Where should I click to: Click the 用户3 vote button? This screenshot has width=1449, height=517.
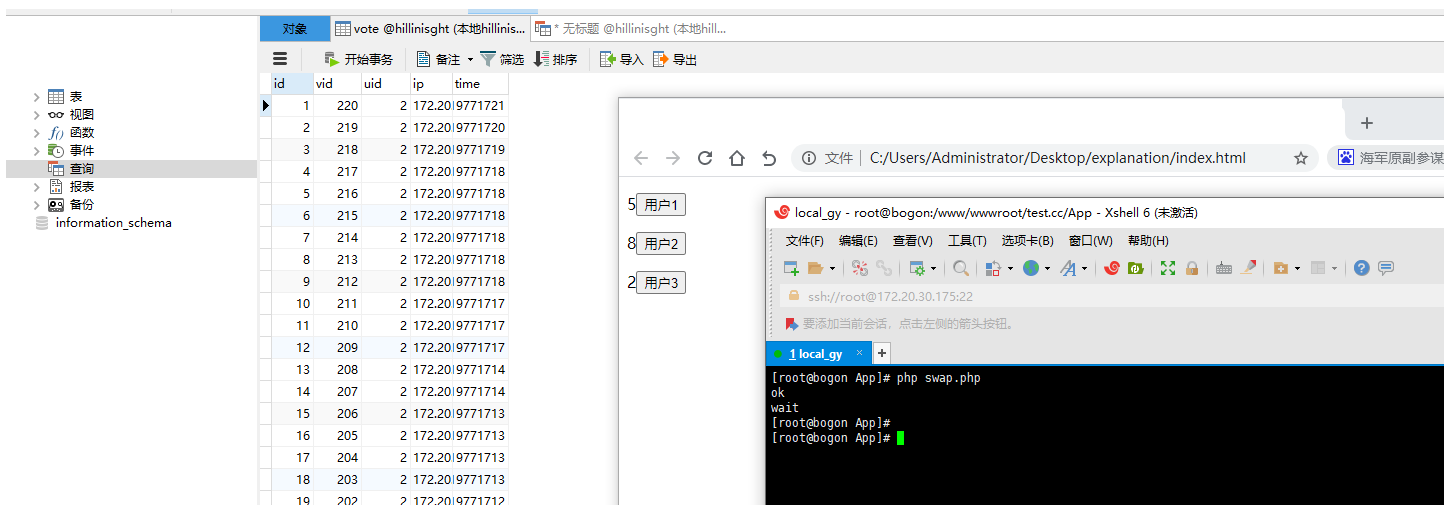[x=661, y=282]
